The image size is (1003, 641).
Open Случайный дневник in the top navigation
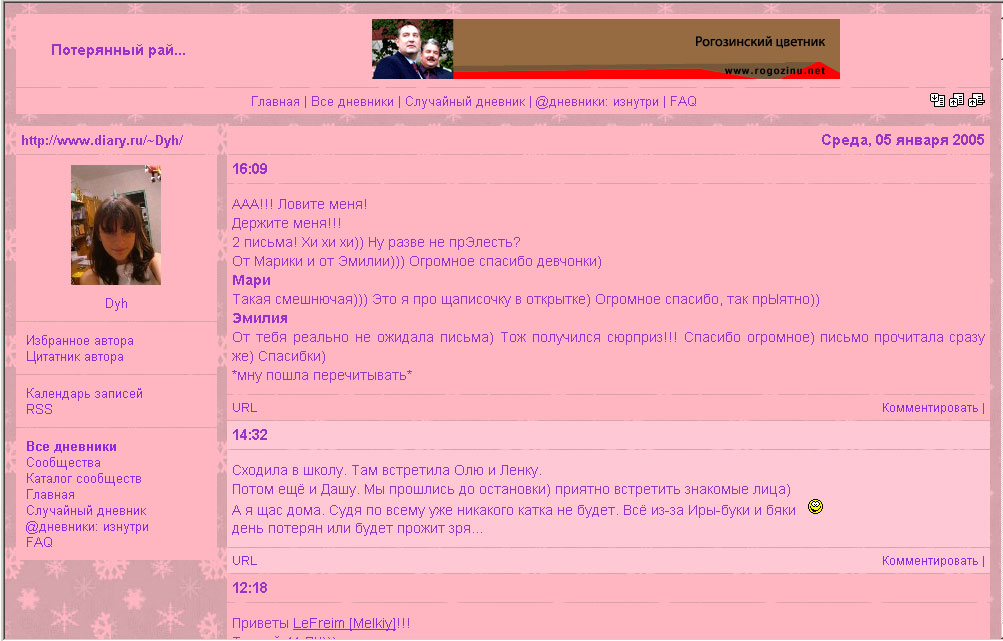coord(465,102)
